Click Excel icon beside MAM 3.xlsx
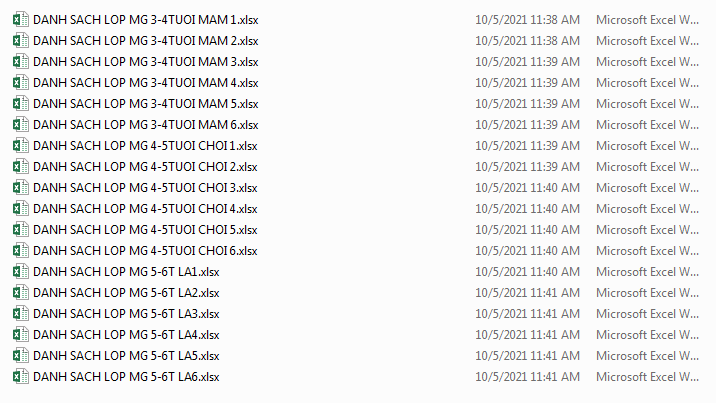 click(x=21, y=62)
